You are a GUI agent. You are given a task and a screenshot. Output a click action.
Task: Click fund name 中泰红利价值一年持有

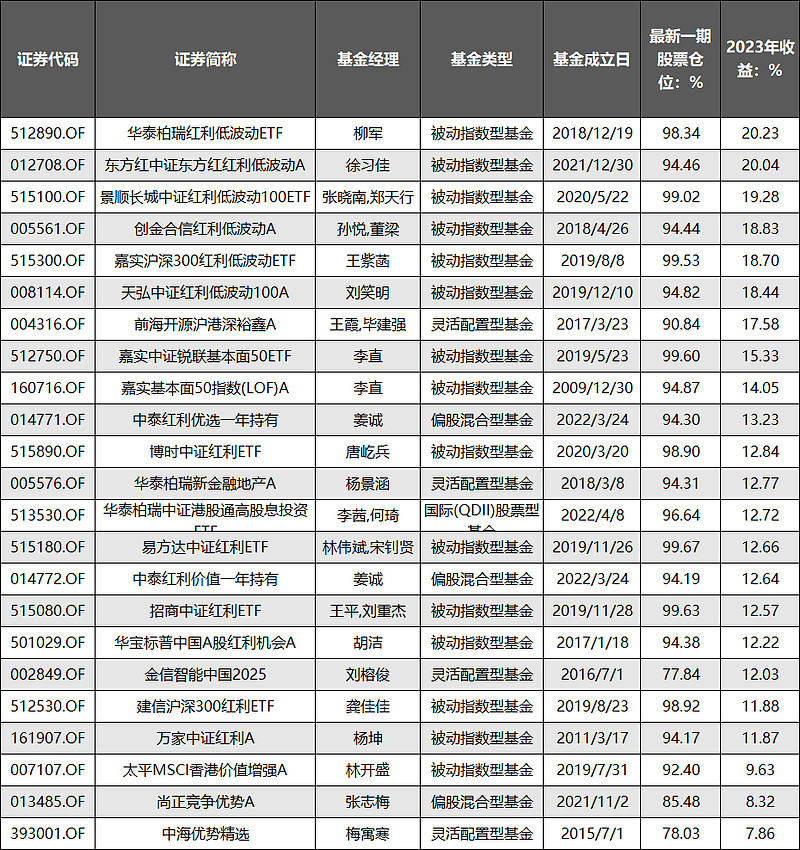pyautogui.click(x=205, y=579)
